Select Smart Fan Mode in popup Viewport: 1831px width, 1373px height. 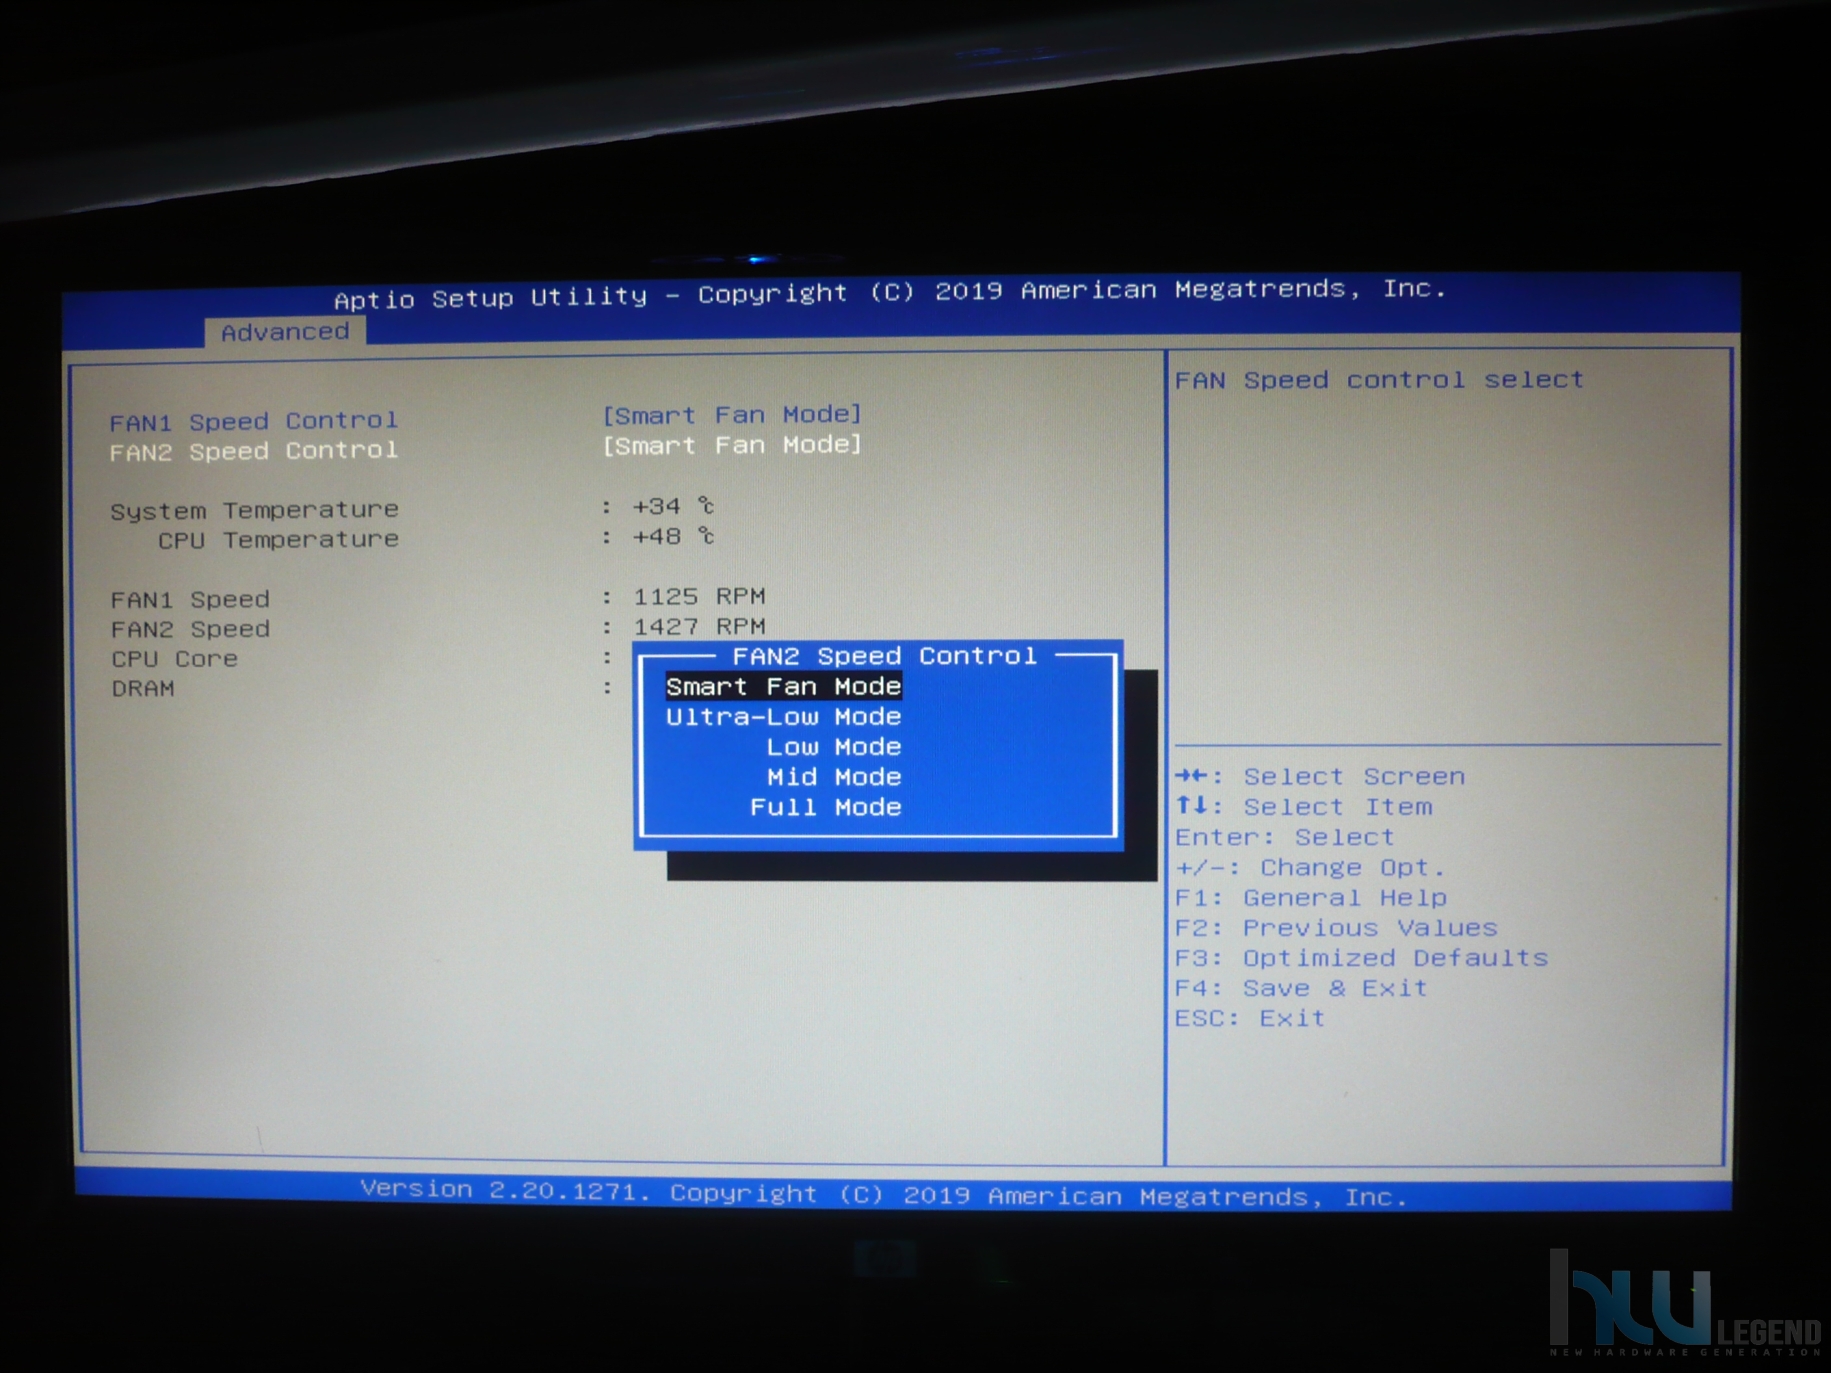[x=784, y=686]
